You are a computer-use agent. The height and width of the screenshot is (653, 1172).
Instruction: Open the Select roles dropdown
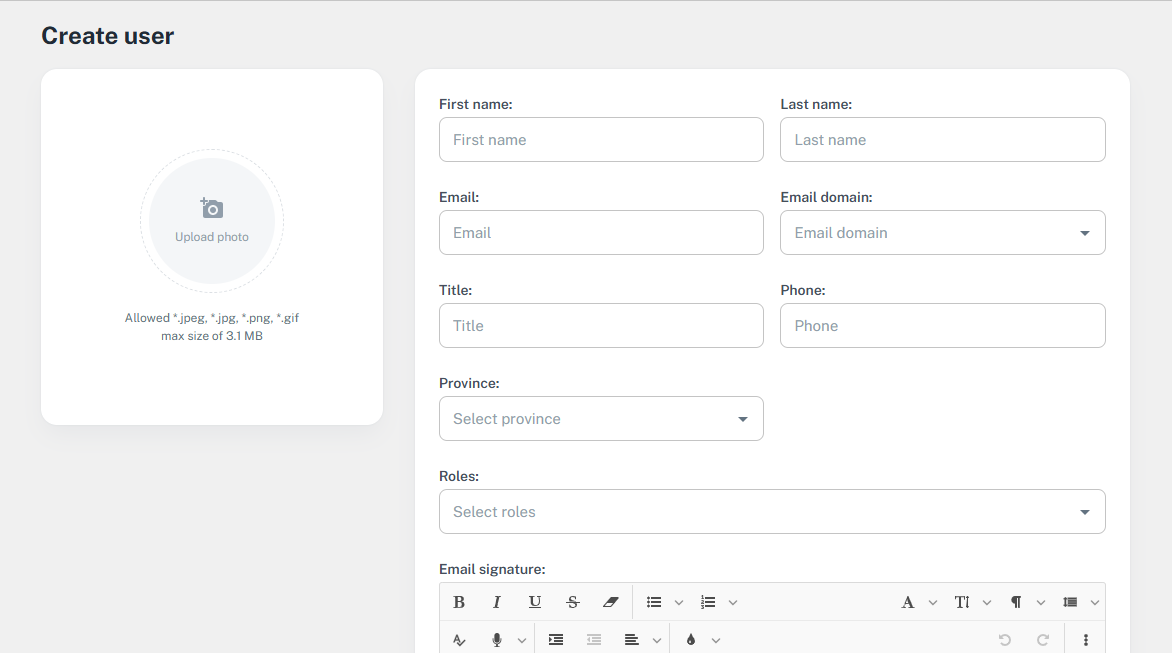(x=772, y=512)
